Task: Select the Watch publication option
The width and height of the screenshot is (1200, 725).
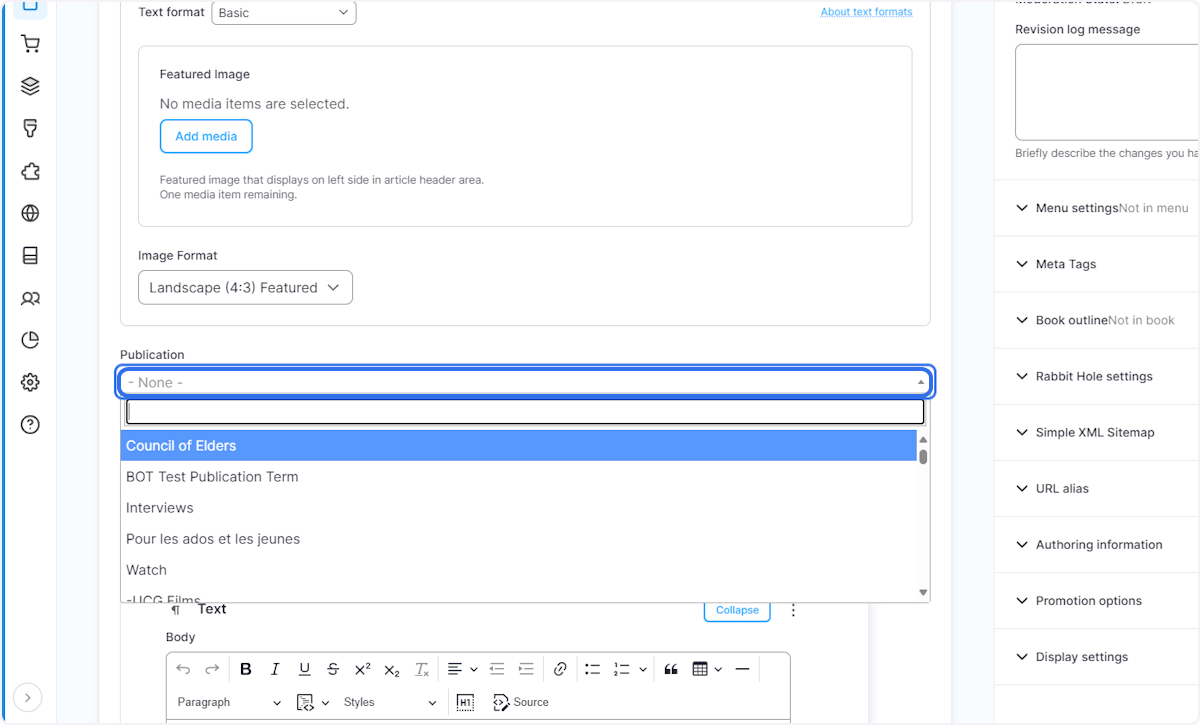Action: (x=518, y=569)
